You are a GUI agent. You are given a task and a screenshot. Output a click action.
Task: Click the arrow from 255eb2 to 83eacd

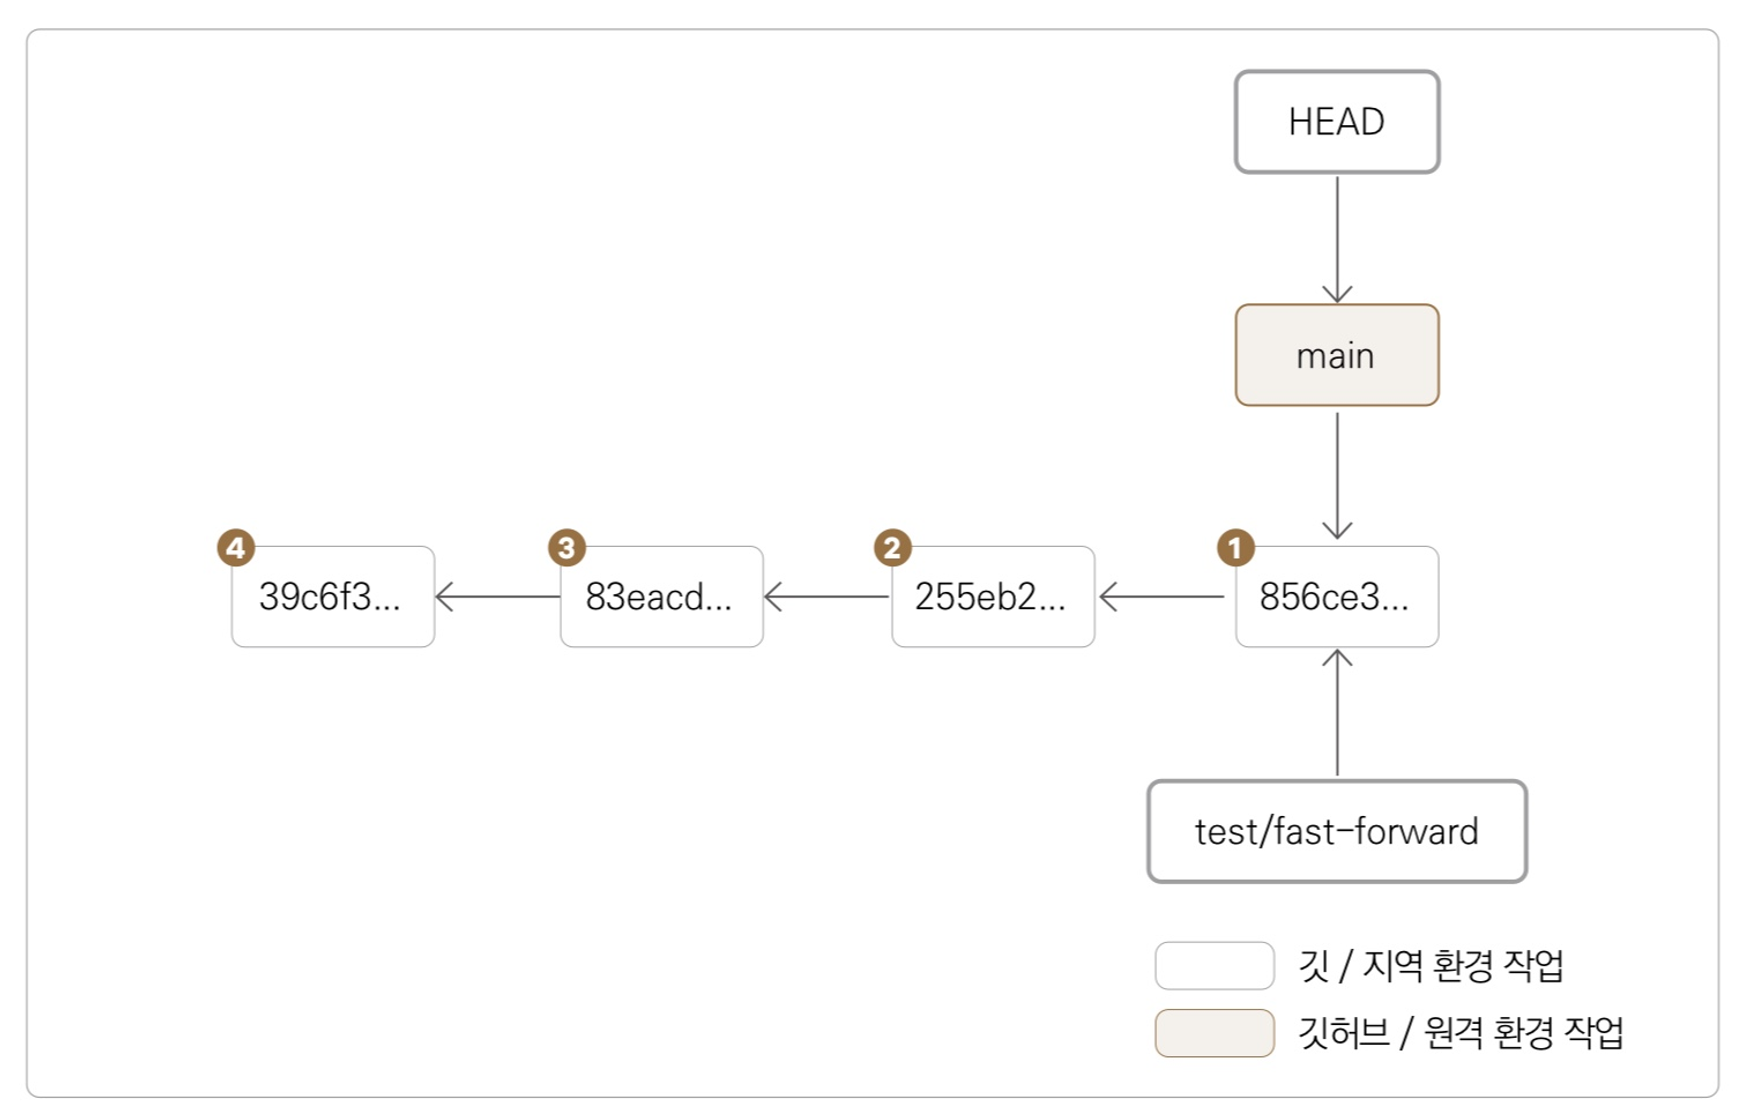(826, 597)
